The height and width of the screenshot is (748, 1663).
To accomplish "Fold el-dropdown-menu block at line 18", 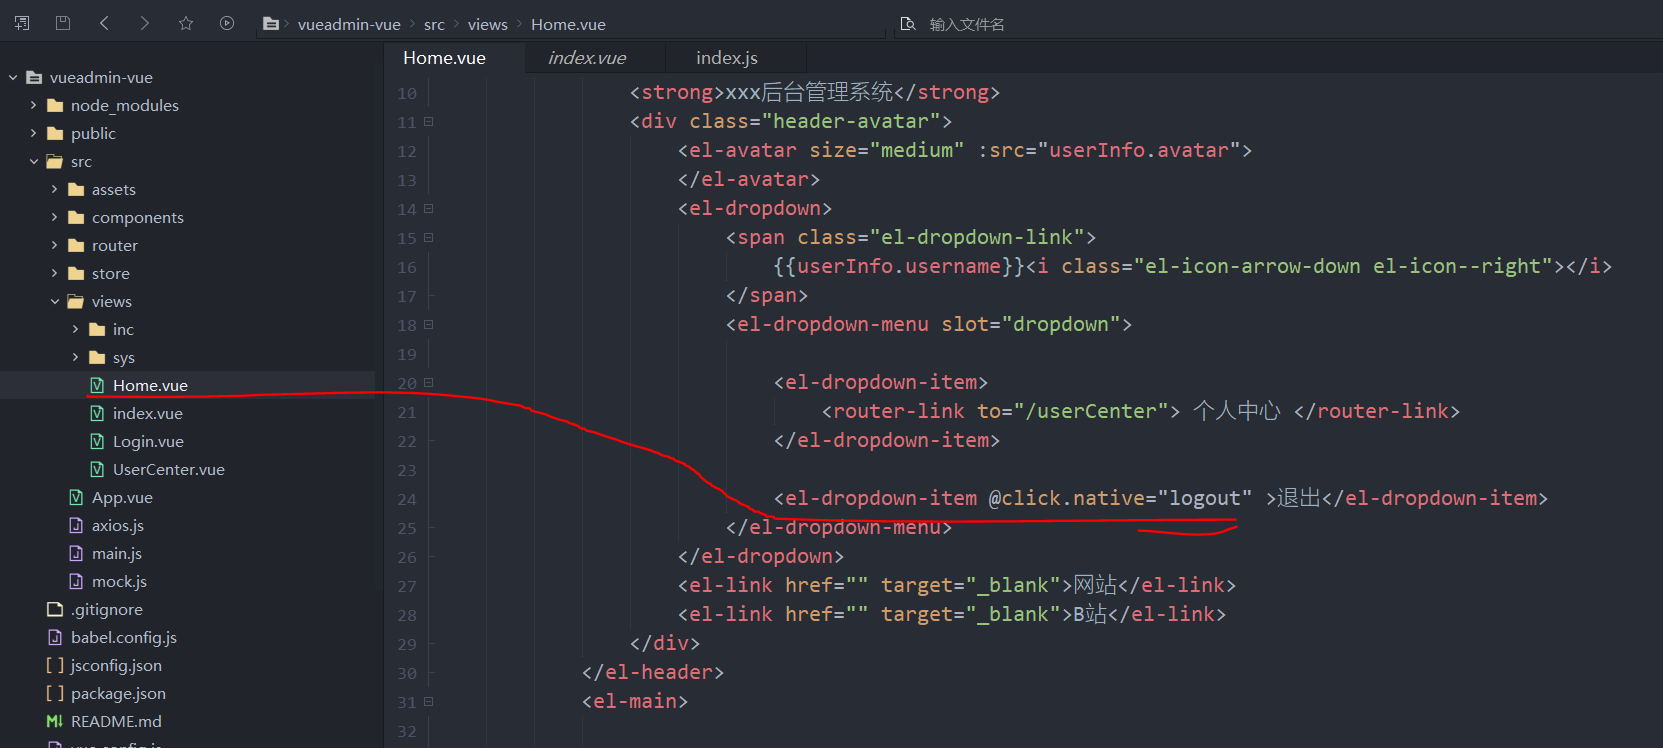I will click(428, 325).
